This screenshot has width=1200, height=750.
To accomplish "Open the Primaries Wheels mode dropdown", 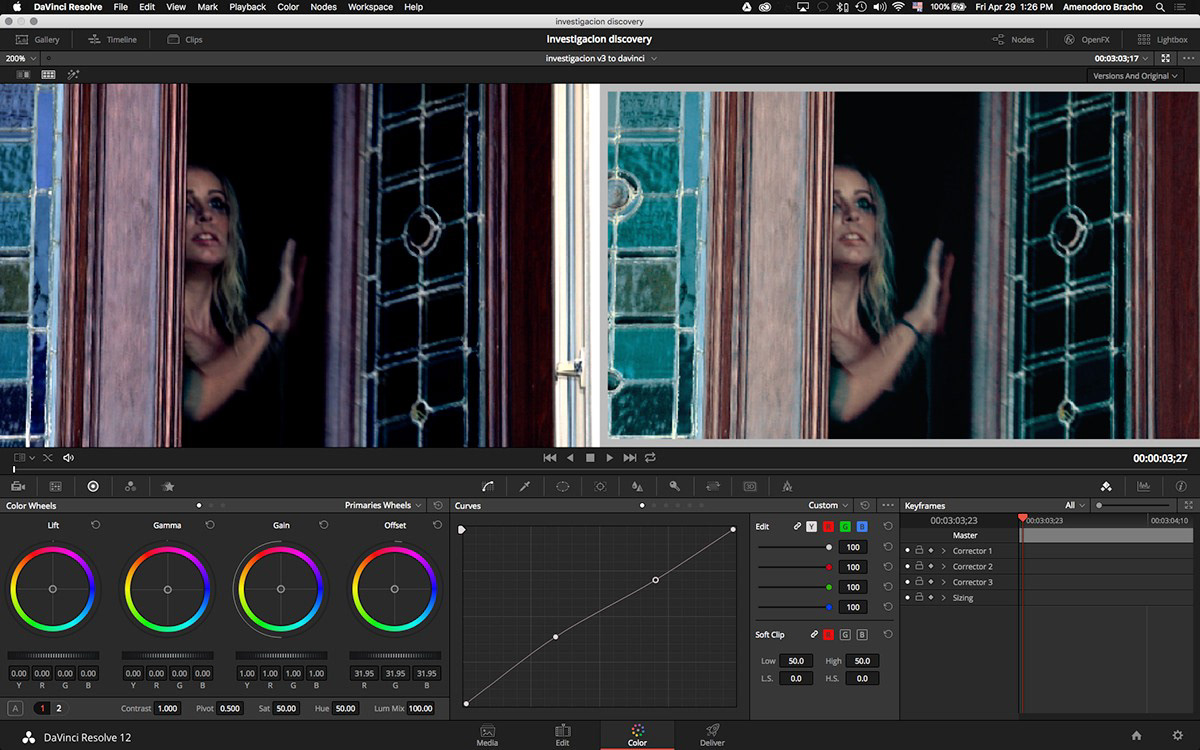I will point(383,506).
